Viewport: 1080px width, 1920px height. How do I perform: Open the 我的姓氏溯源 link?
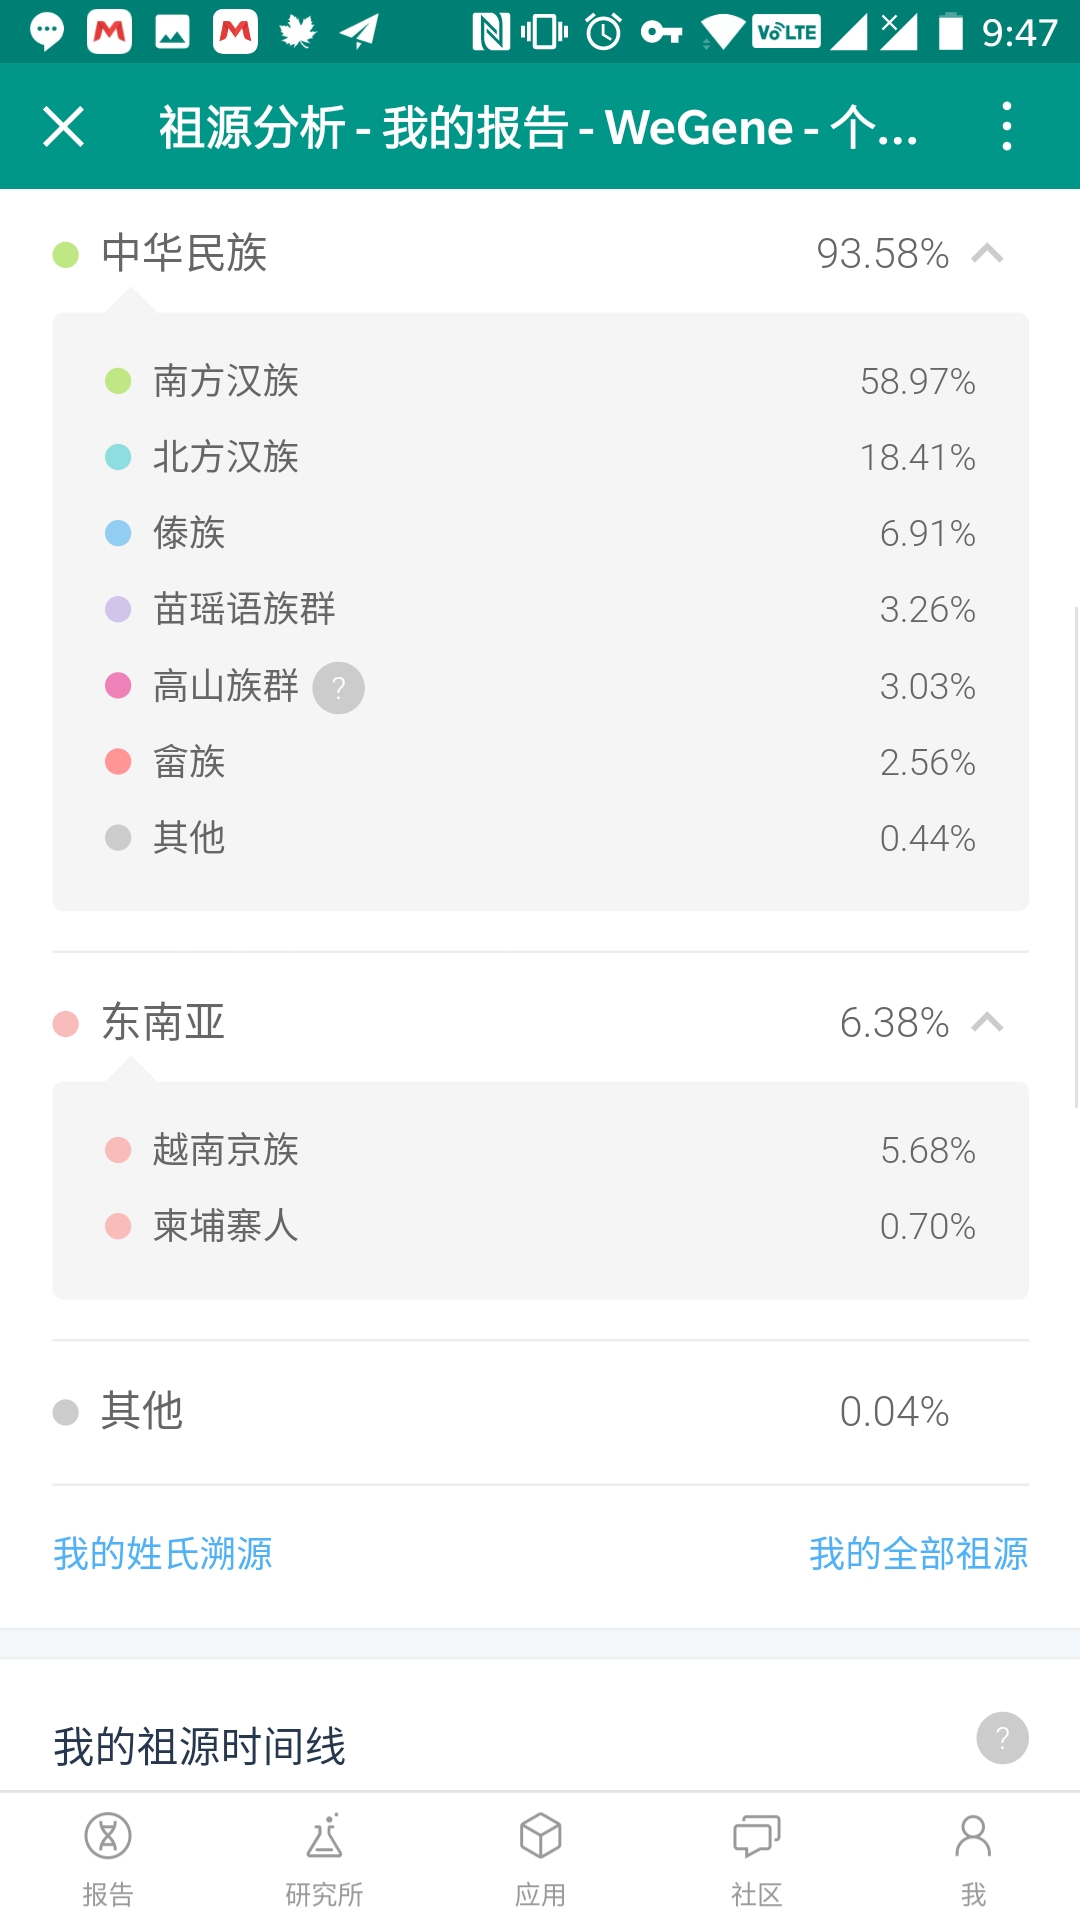(163, 1554)
